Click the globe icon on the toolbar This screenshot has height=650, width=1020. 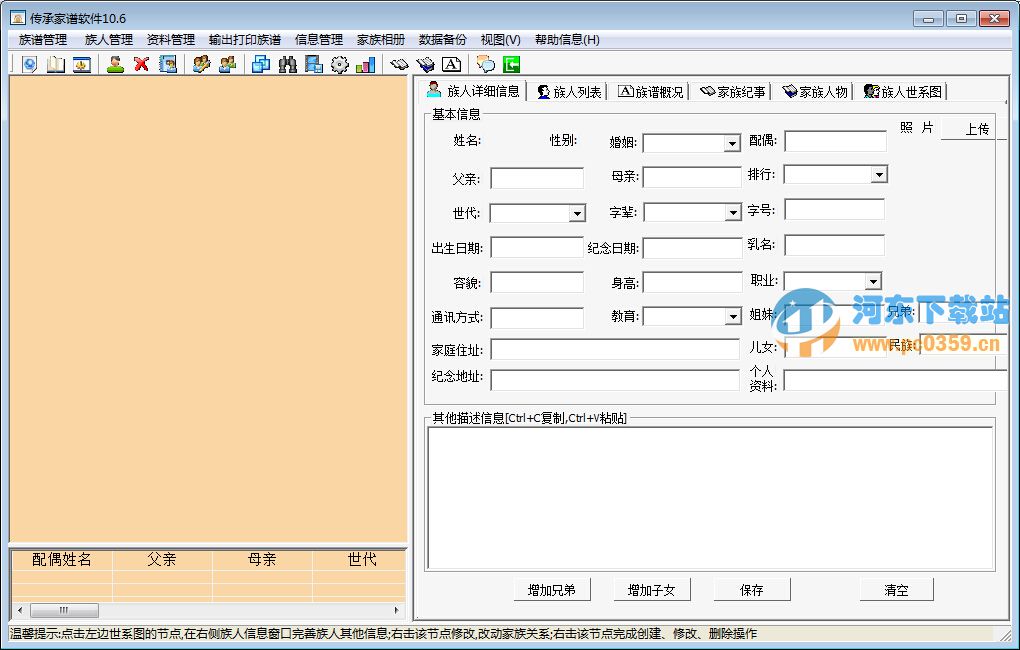[x=29, y=64]
